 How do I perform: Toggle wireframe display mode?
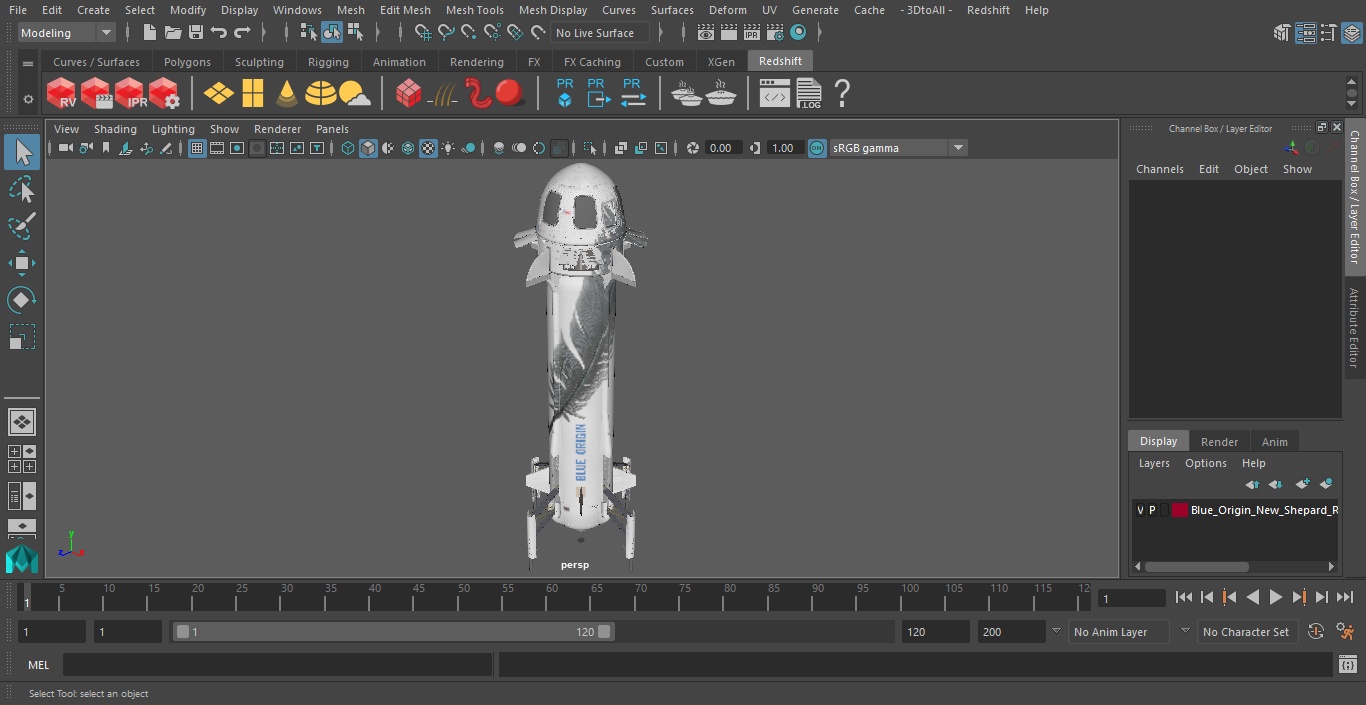(347, 148)
